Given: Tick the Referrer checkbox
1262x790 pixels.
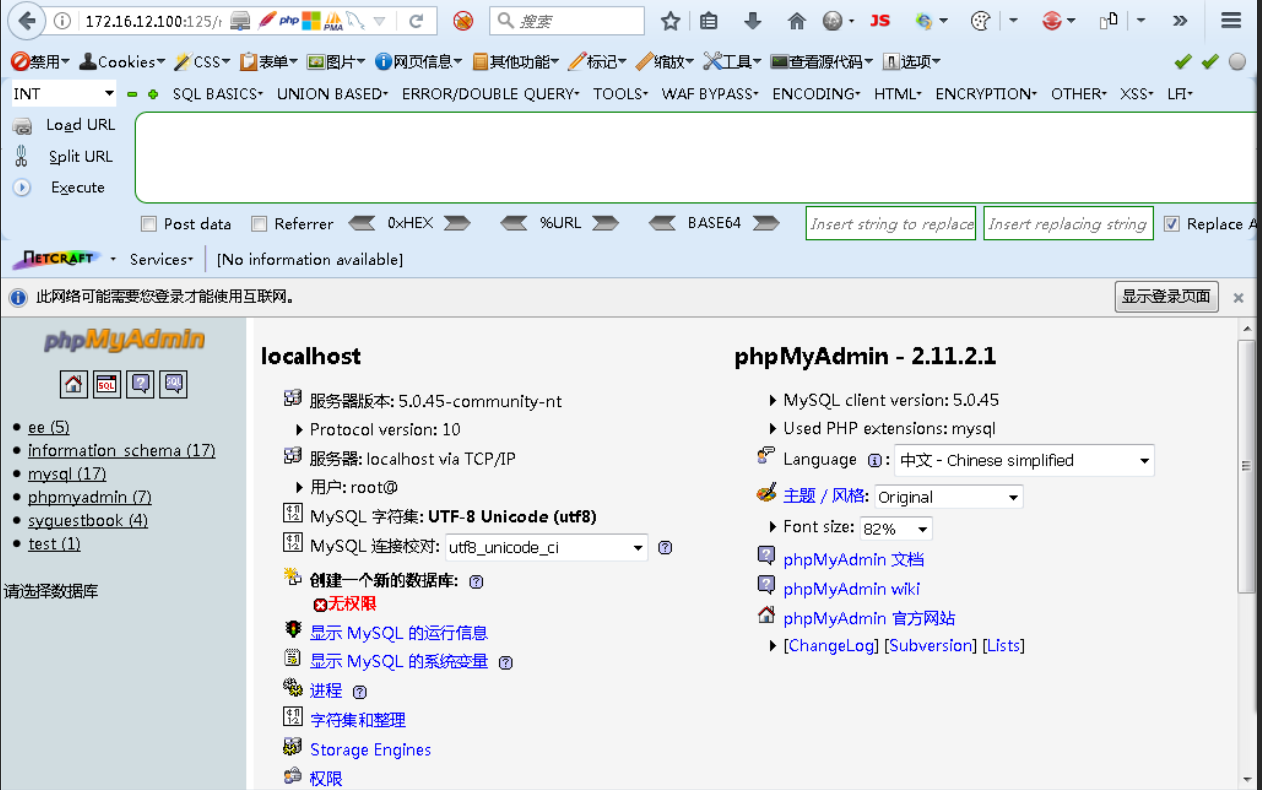Looking at the screenshot, I should click(259, 224).
